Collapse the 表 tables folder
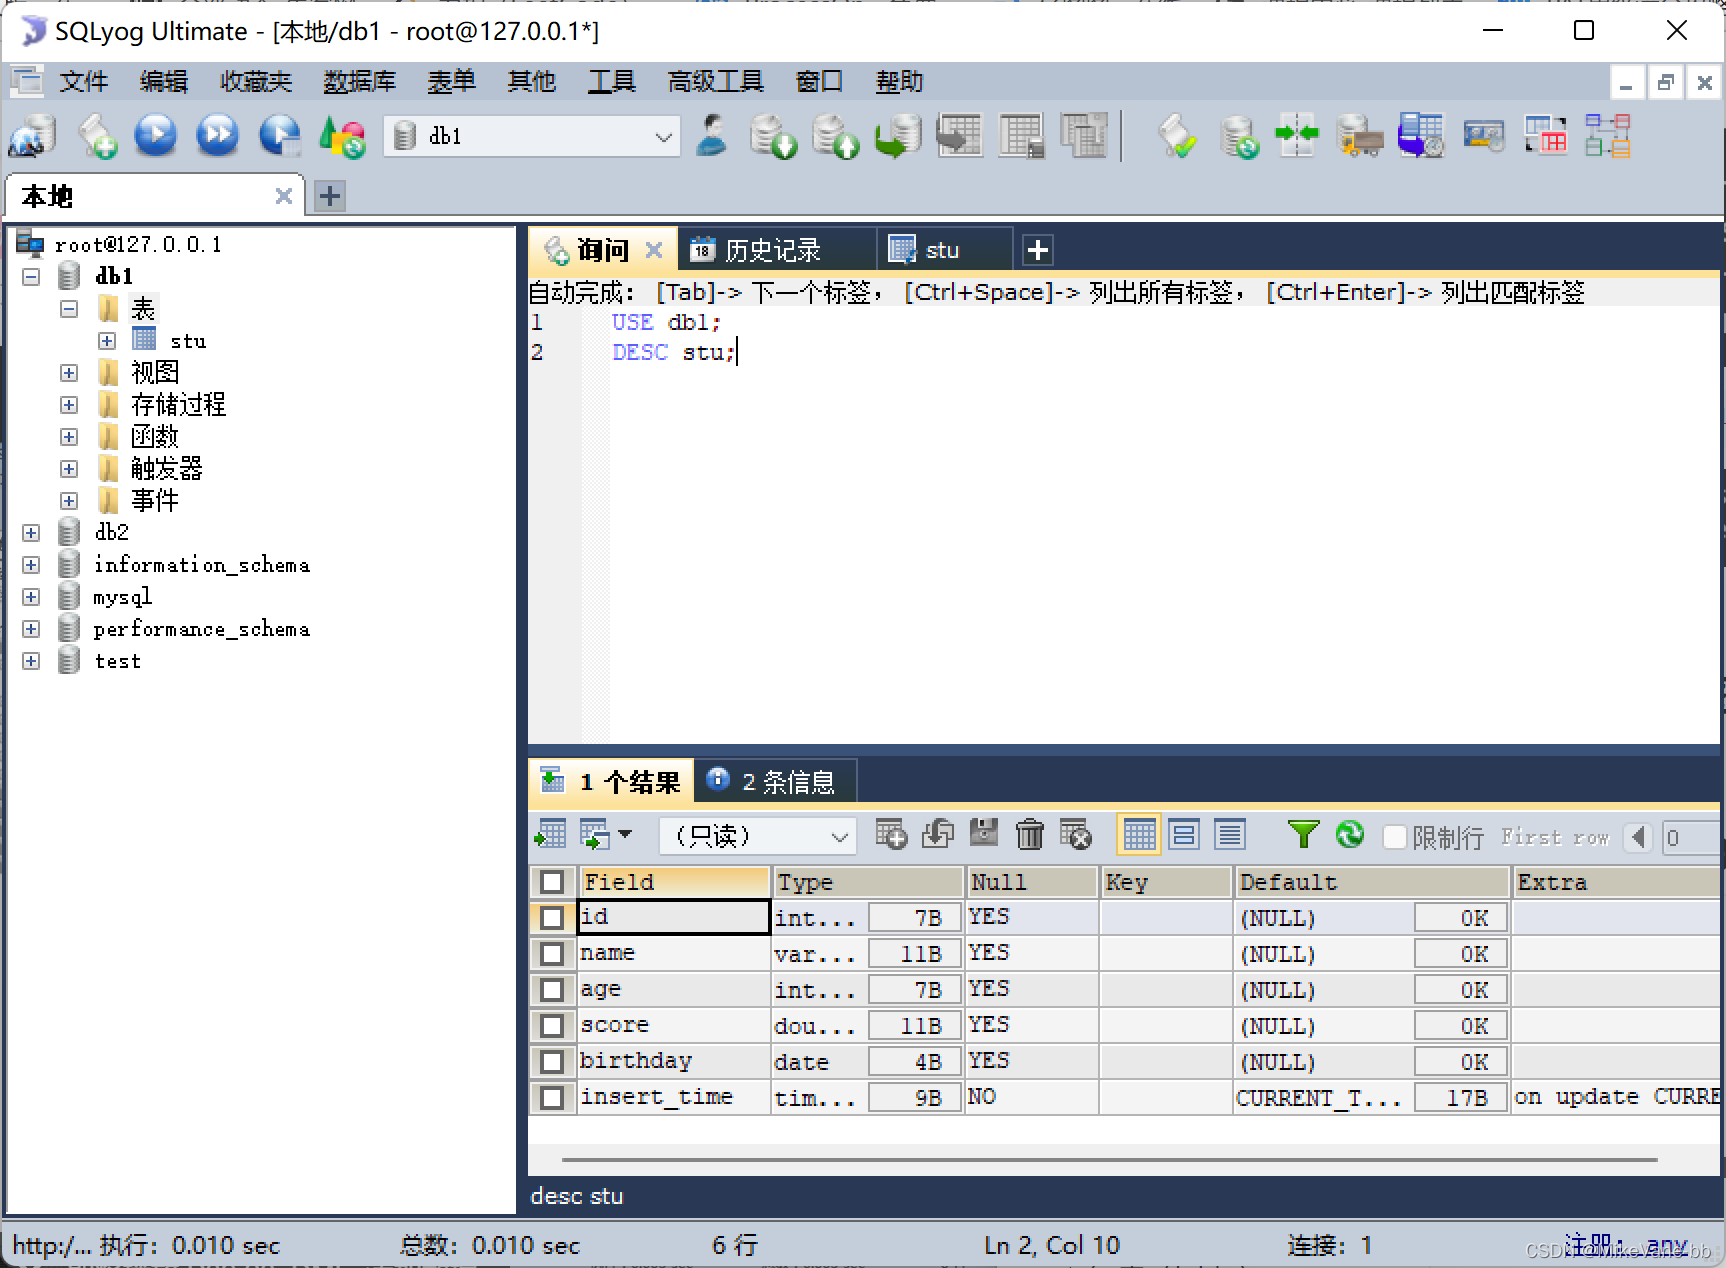Screen dimensions: 1726x1268 (x=69, y=308)
